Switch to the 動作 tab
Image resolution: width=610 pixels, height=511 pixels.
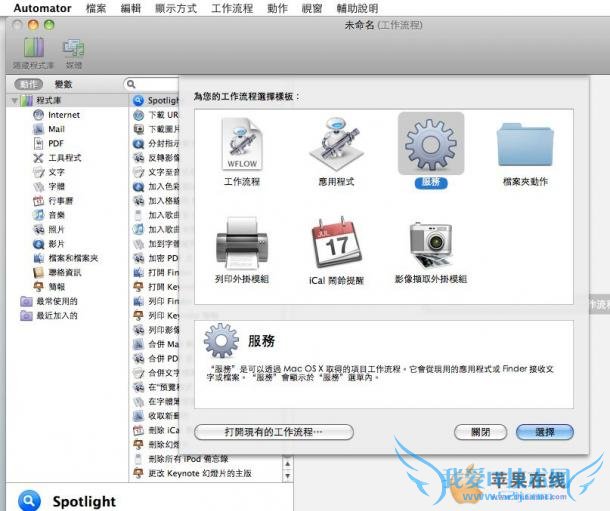coord(28,84)
